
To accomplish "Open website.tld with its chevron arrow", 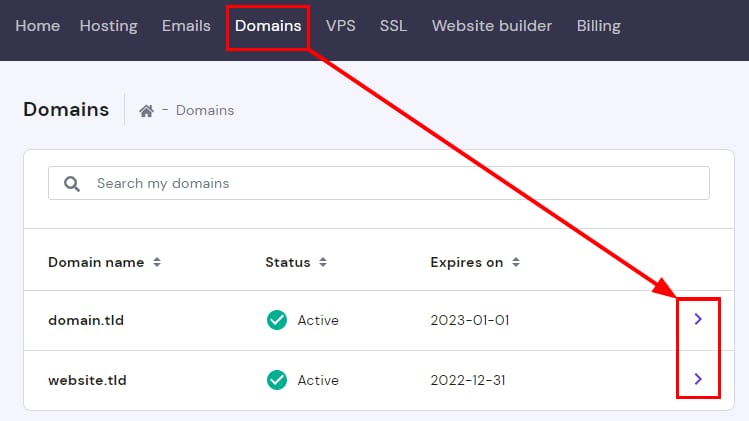I will click(698, 379).
